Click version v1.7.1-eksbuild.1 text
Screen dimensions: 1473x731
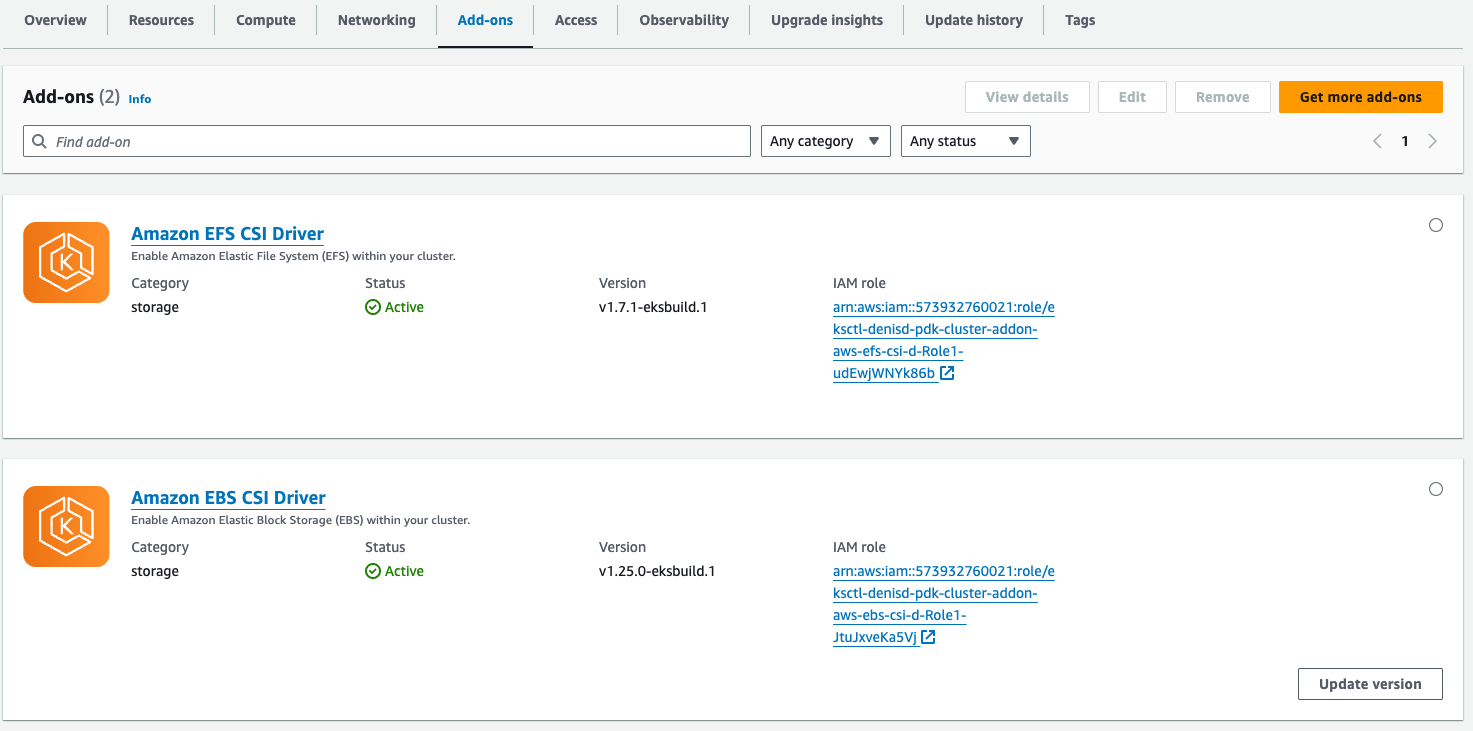(x=653, y=307)
